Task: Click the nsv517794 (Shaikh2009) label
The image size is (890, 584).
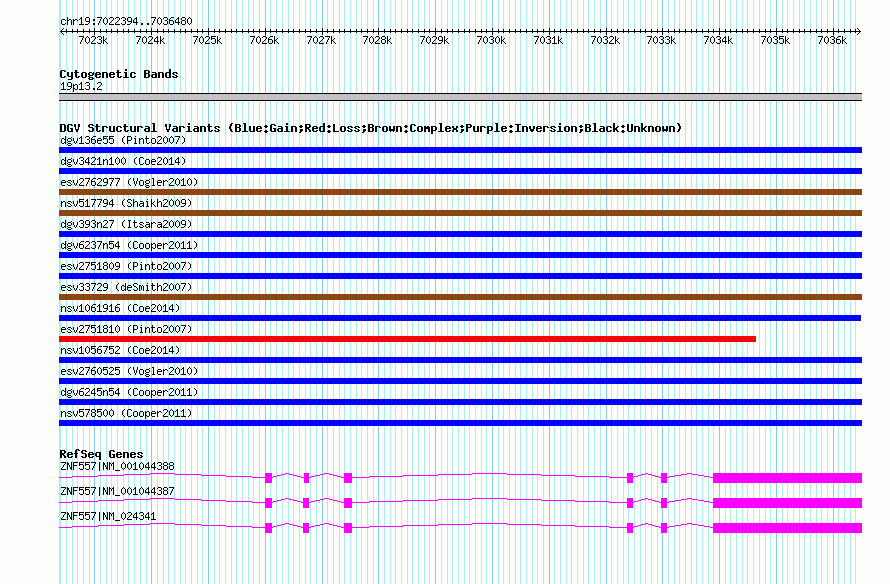Action: 126,203
